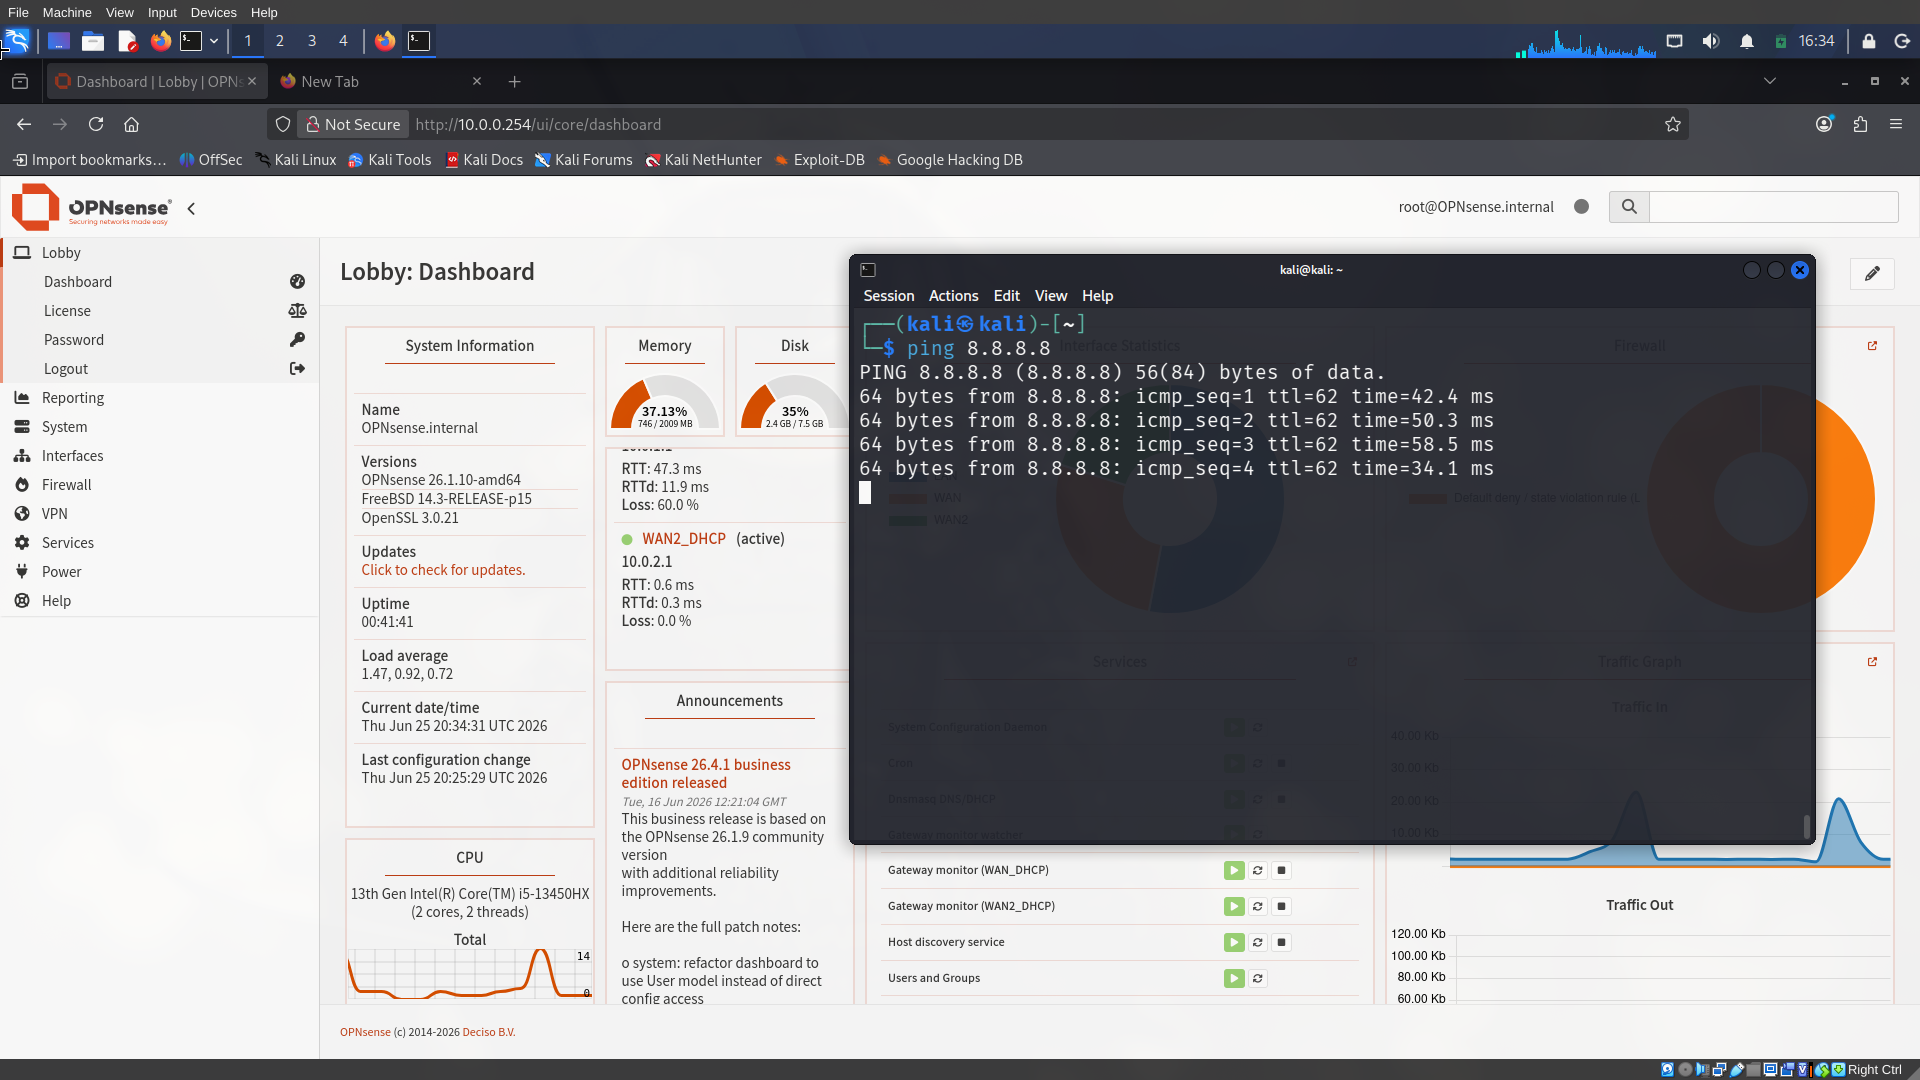Open terminal Actions menu
The width and height of the screenshot is (1920, 1080).
(x=953, y=296)
